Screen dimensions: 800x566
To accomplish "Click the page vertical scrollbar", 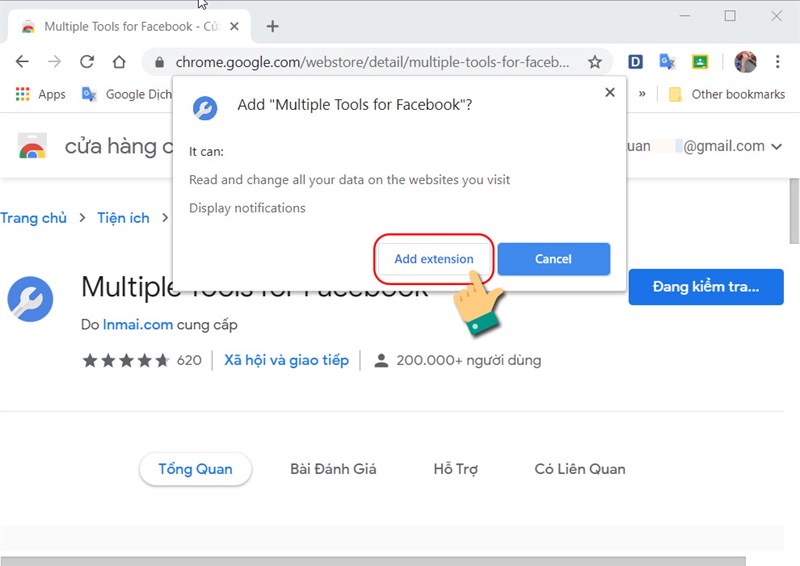I will (794, 212).
